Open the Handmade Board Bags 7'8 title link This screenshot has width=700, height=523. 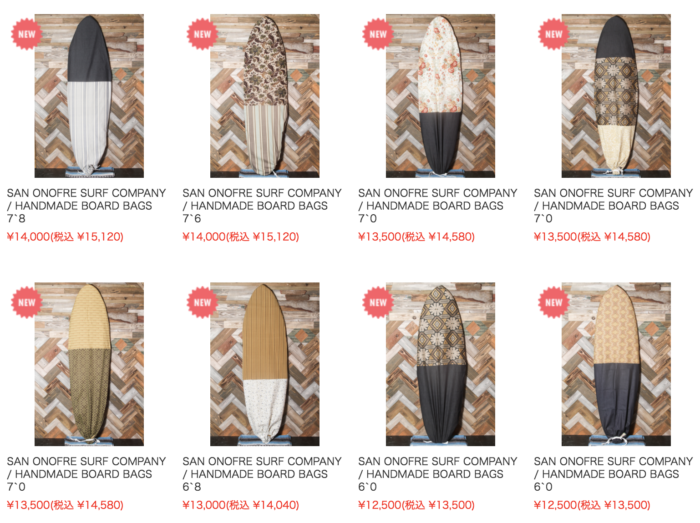pyautogui.click(x=86, y=206)
